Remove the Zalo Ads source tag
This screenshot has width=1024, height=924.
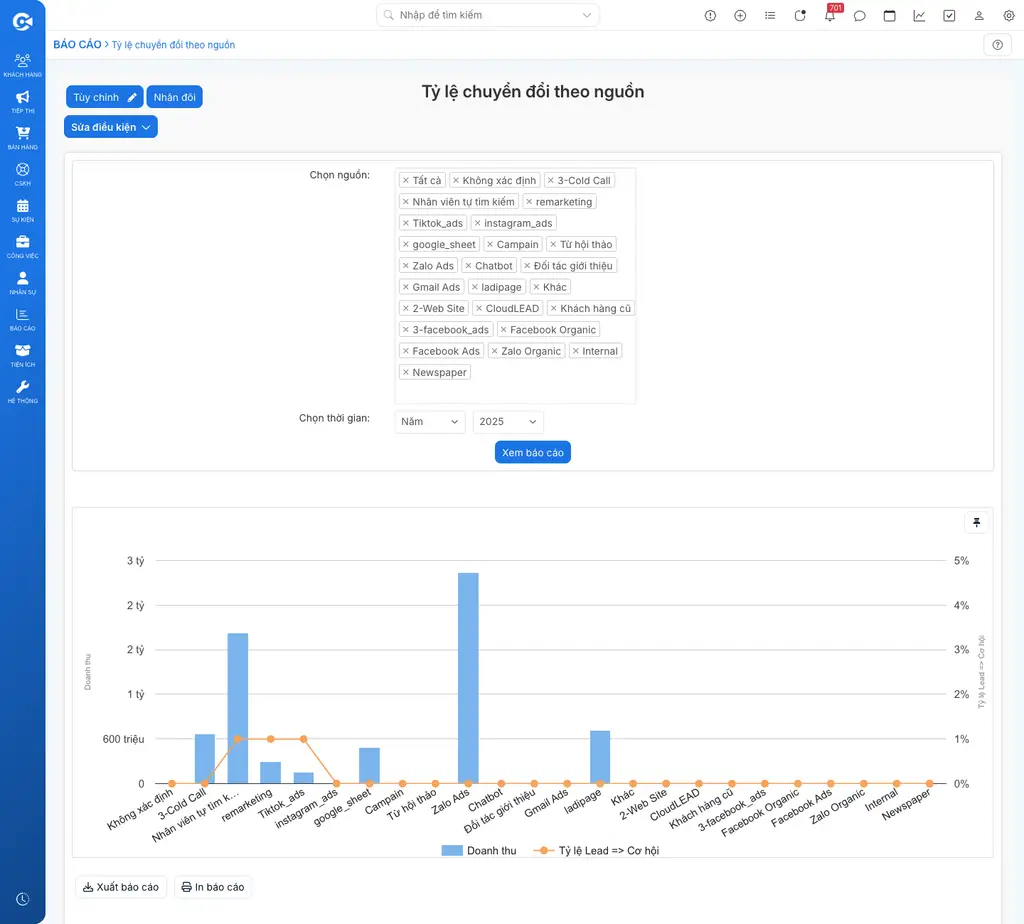point(406,266)
